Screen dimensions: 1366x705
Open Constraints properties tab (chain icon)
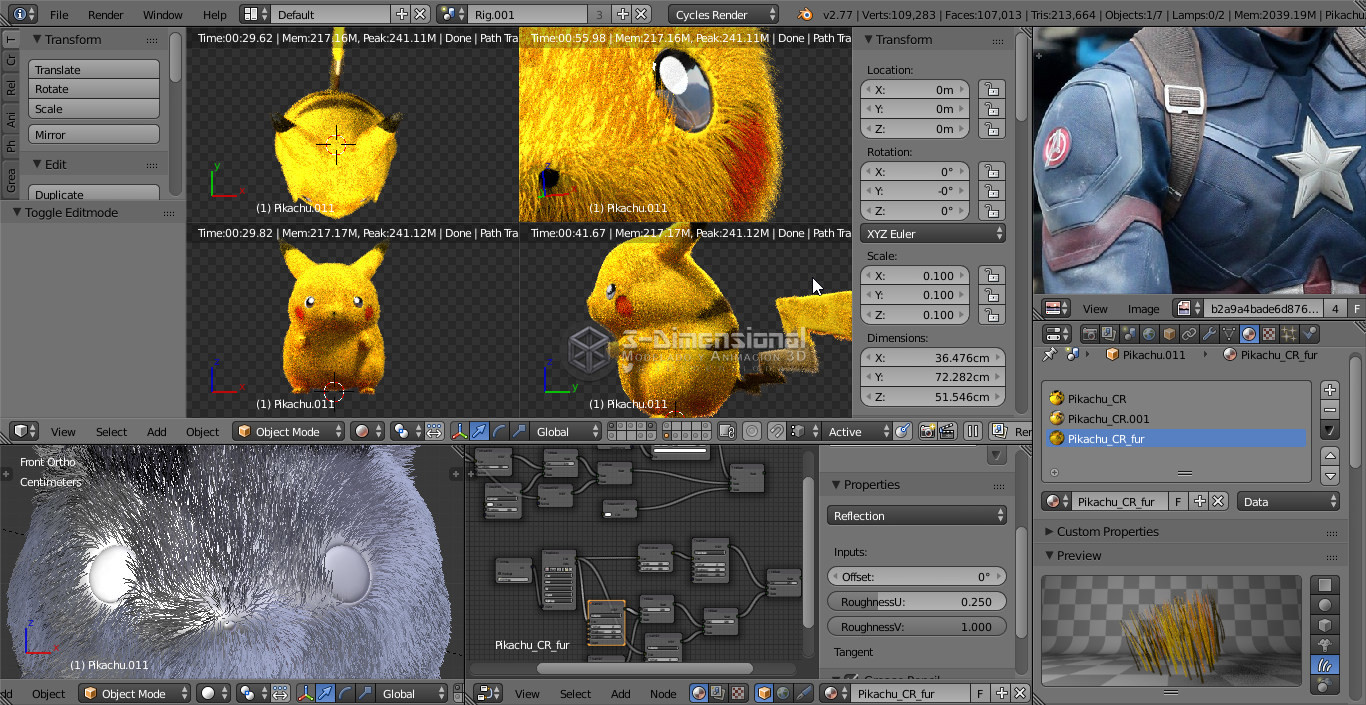coord(1190,334)
